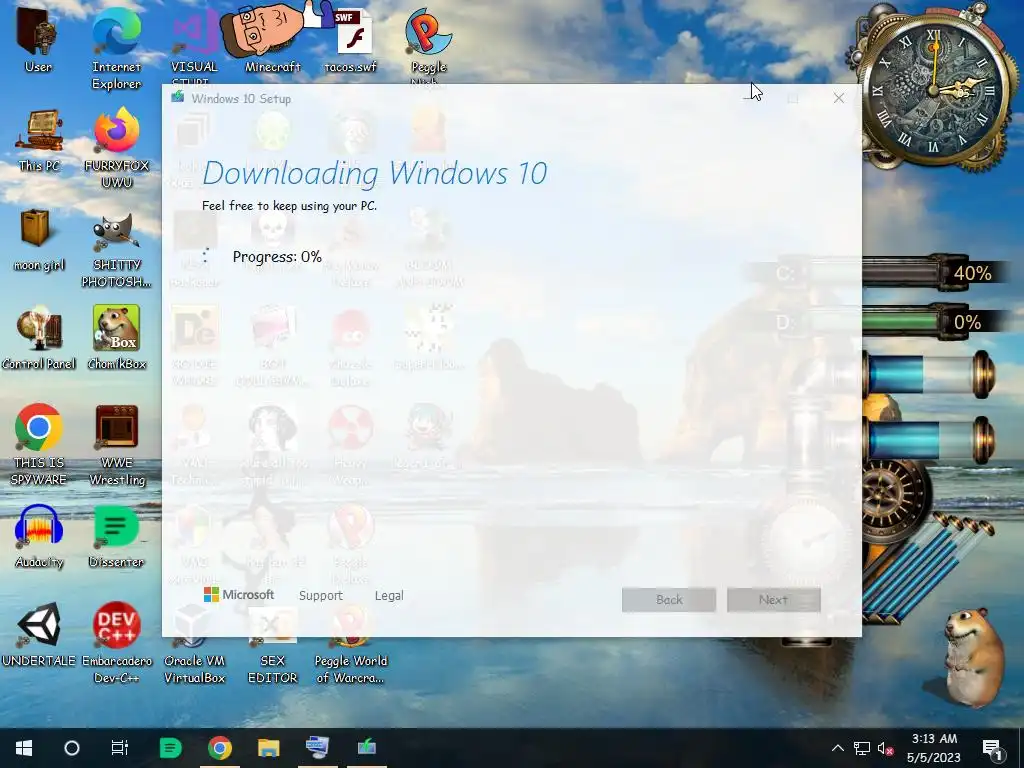Open the Minecraft desktop icon

[272, 40]
